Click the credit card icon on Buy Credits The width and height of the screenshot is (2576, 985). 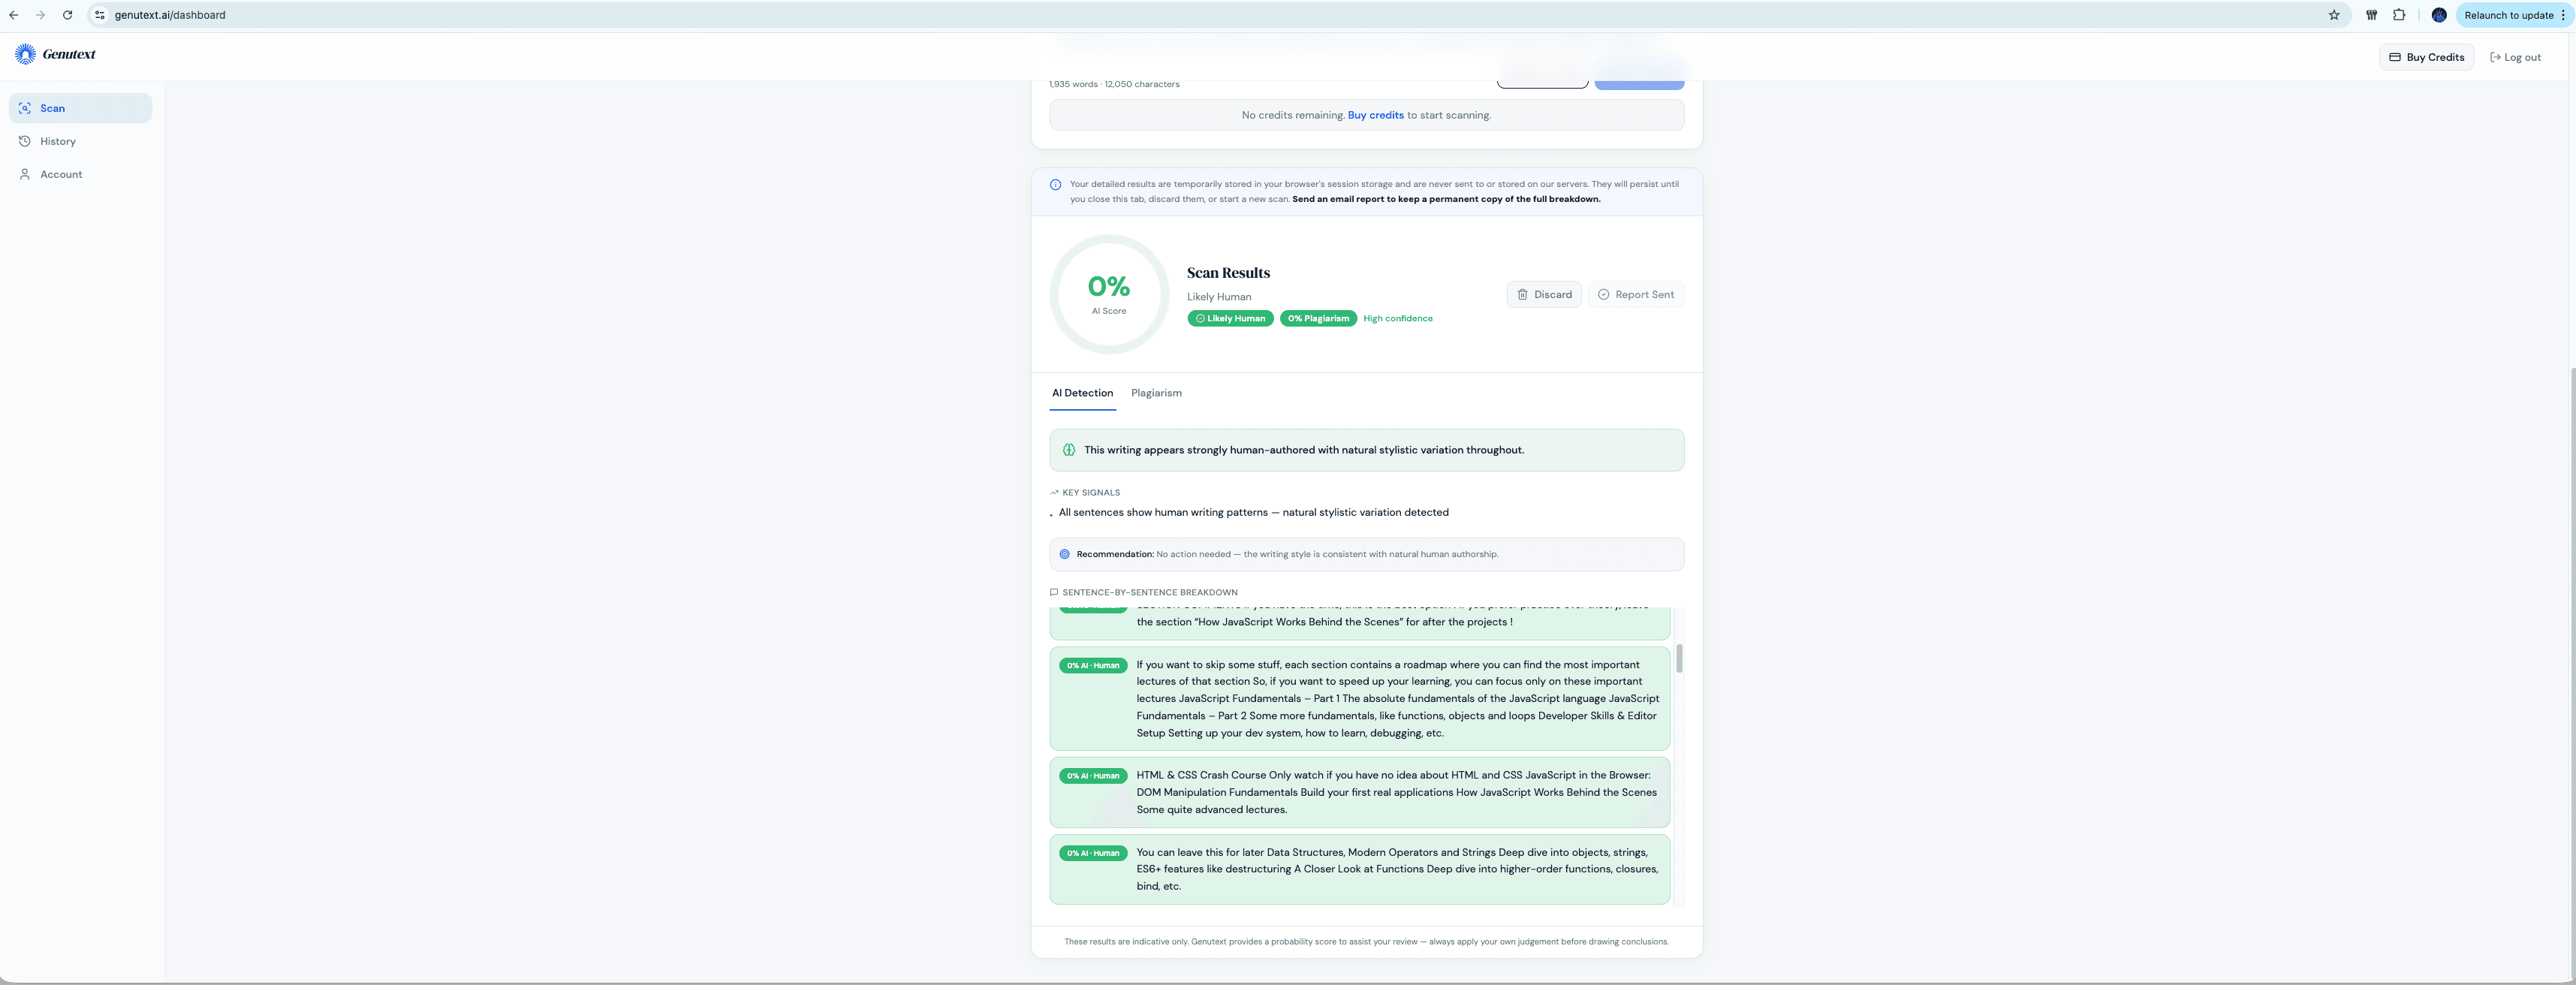point(2395,57)
